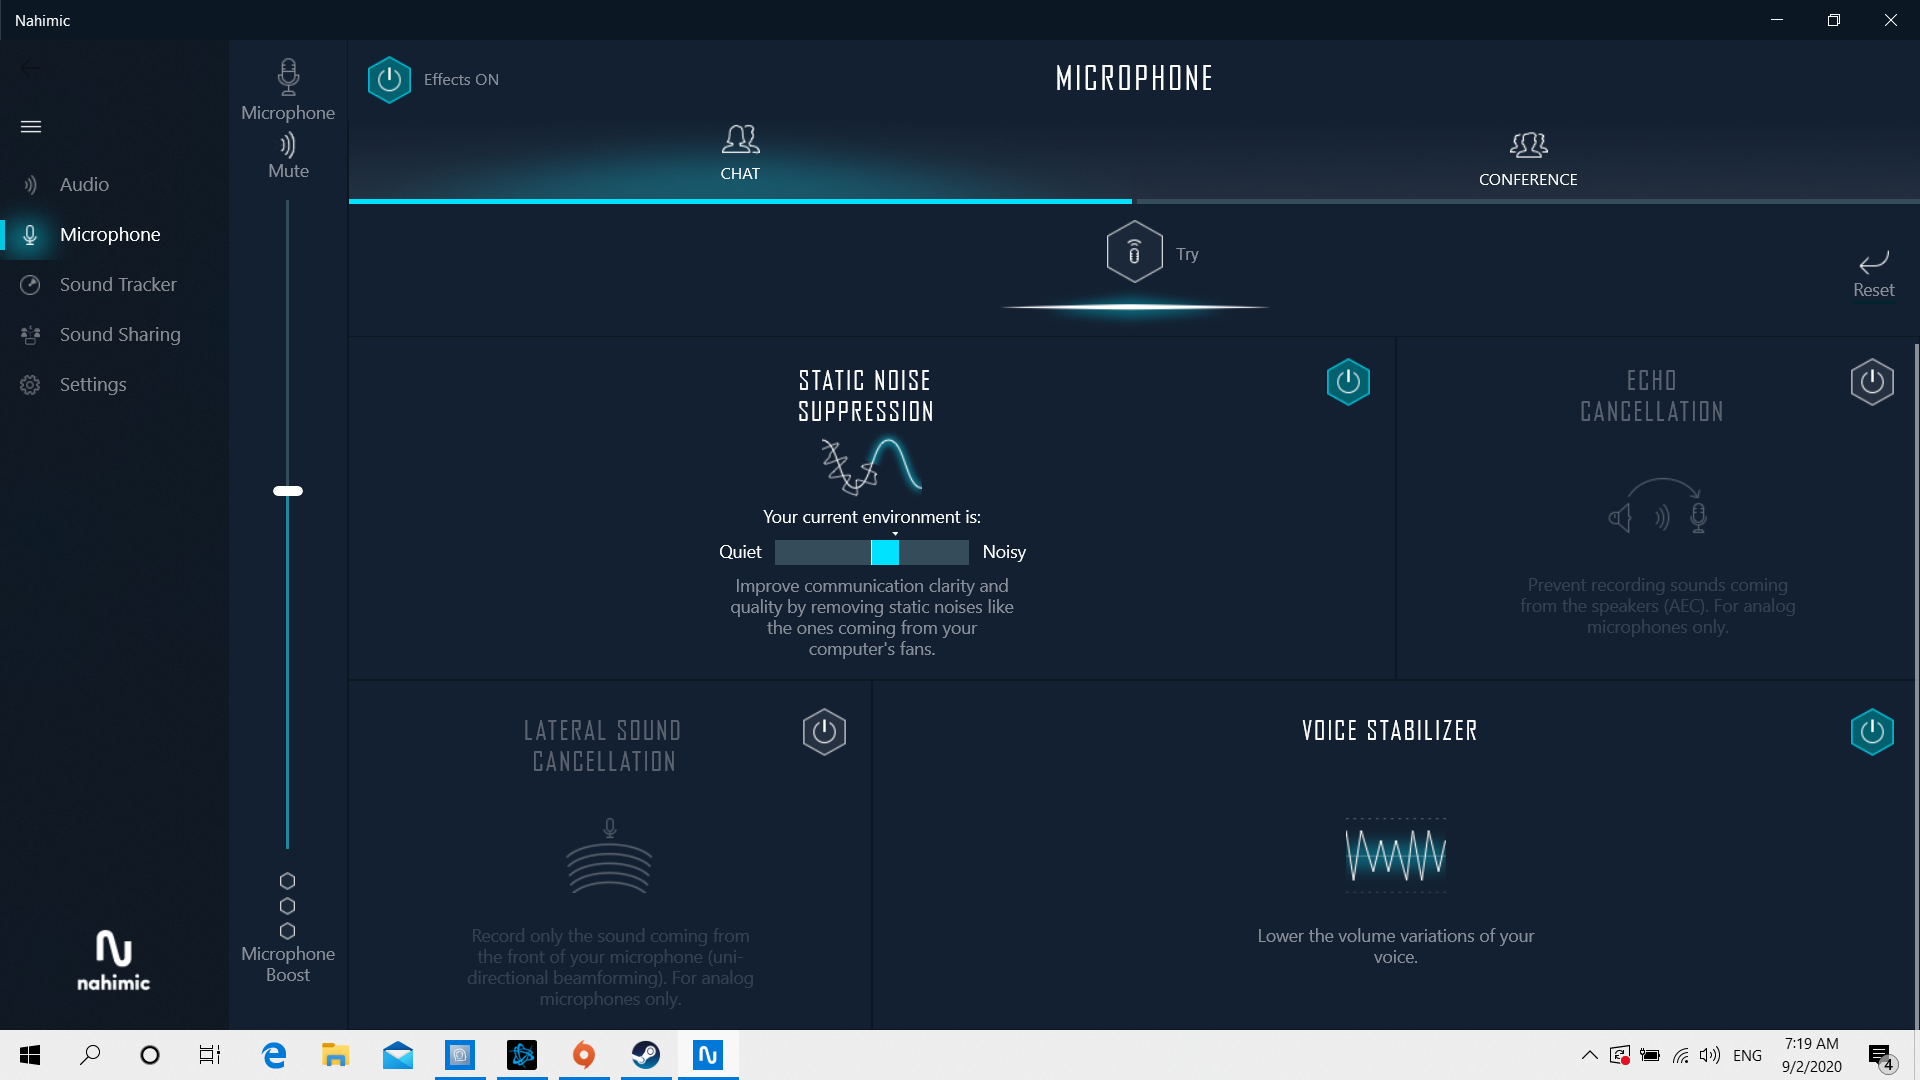Viewport: 1920px width, 1080px height.
Task: Open Origin from the taskbar
Action: point(584,1055)
